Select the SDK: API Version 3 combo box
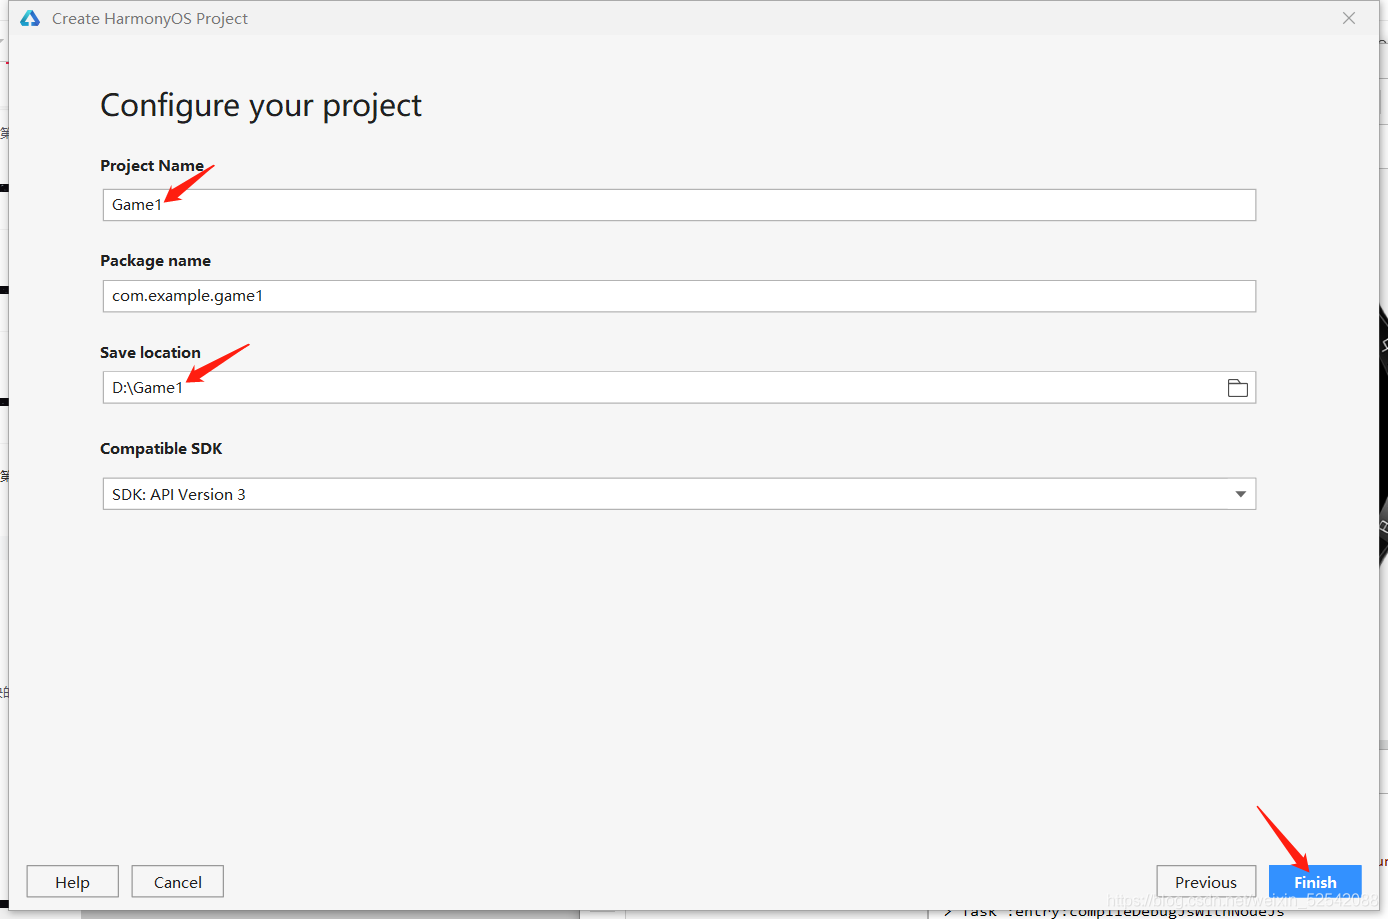This screenshot has width=1388, height=919. click(x=679, y=494)
